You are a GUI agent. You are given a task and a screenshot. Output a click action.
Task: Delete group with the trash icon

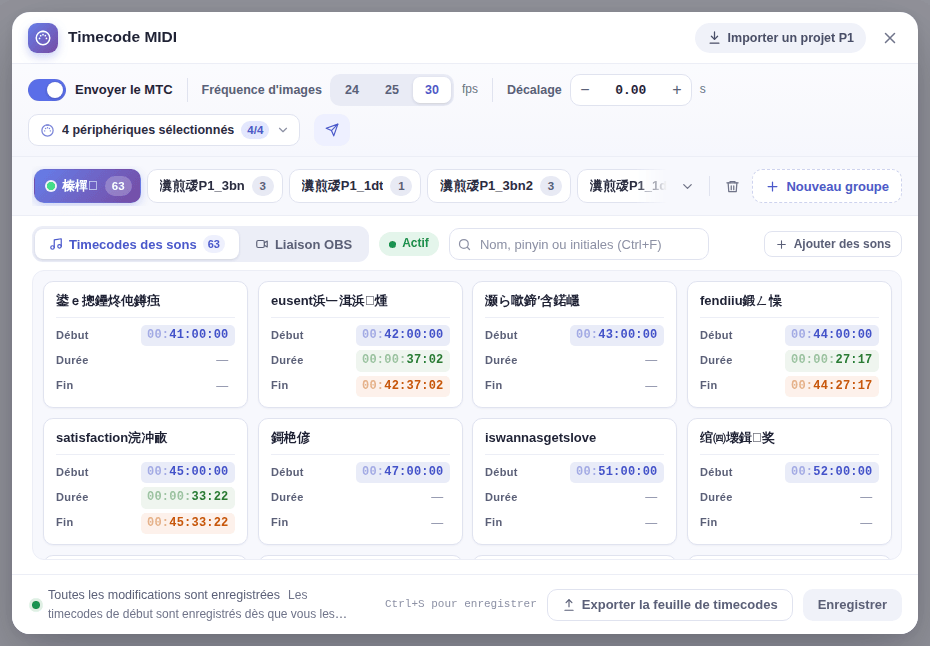[x=732, y=186]
